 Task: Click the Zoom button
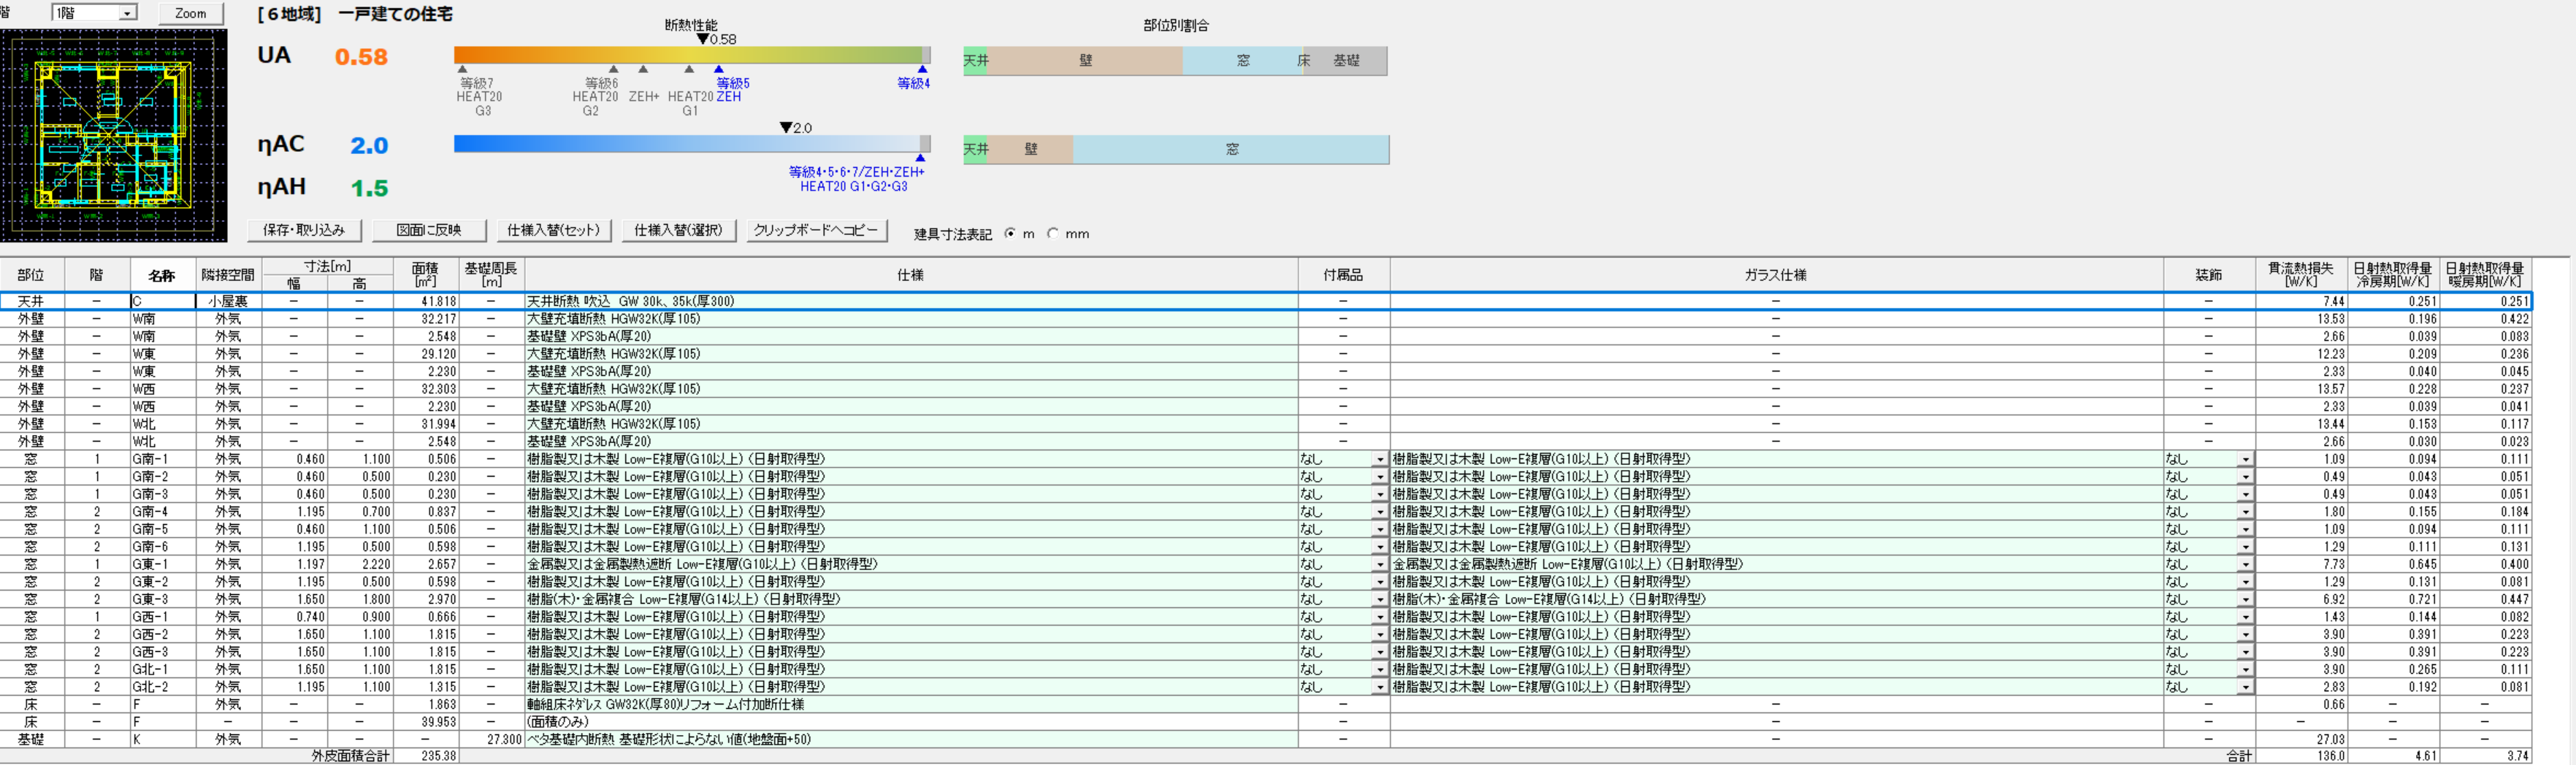[190, 13]
